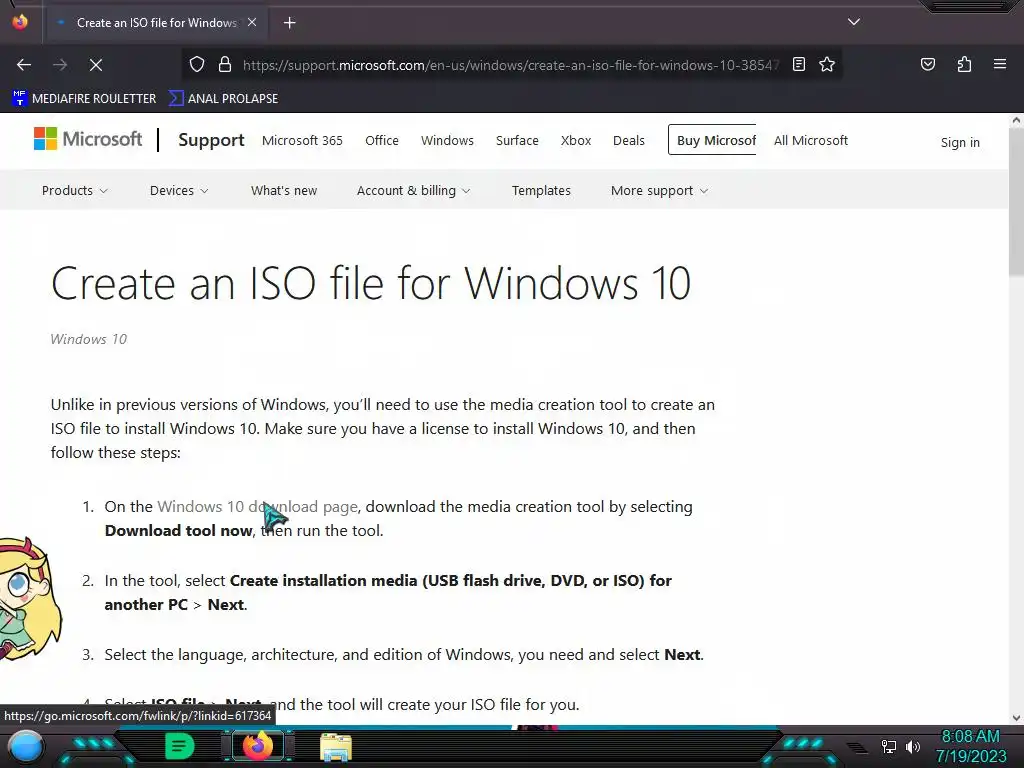The height and width of the screenshot is (768, 1024).
Task: Go to the Support home link
Action: coord(211,140)
